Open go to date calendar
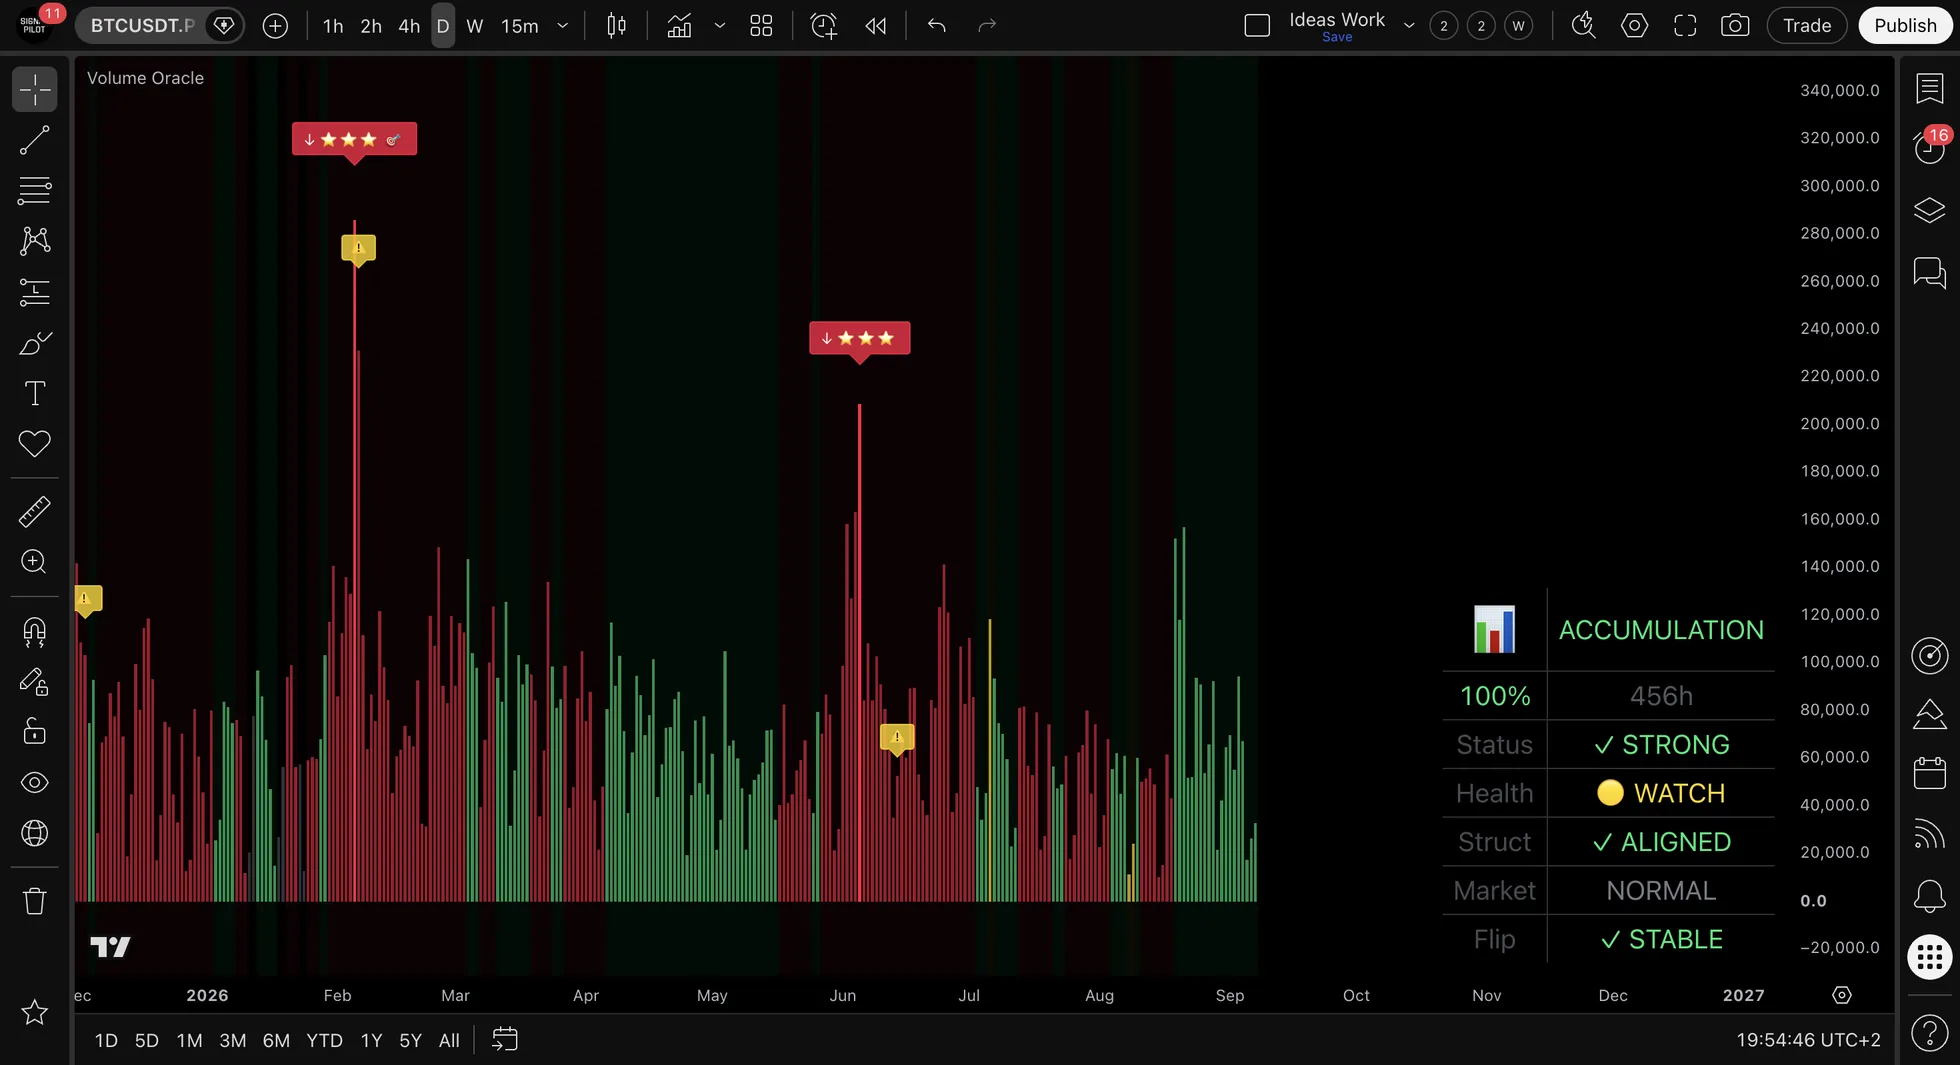 pyautogui.click(x=505, y=1040)
